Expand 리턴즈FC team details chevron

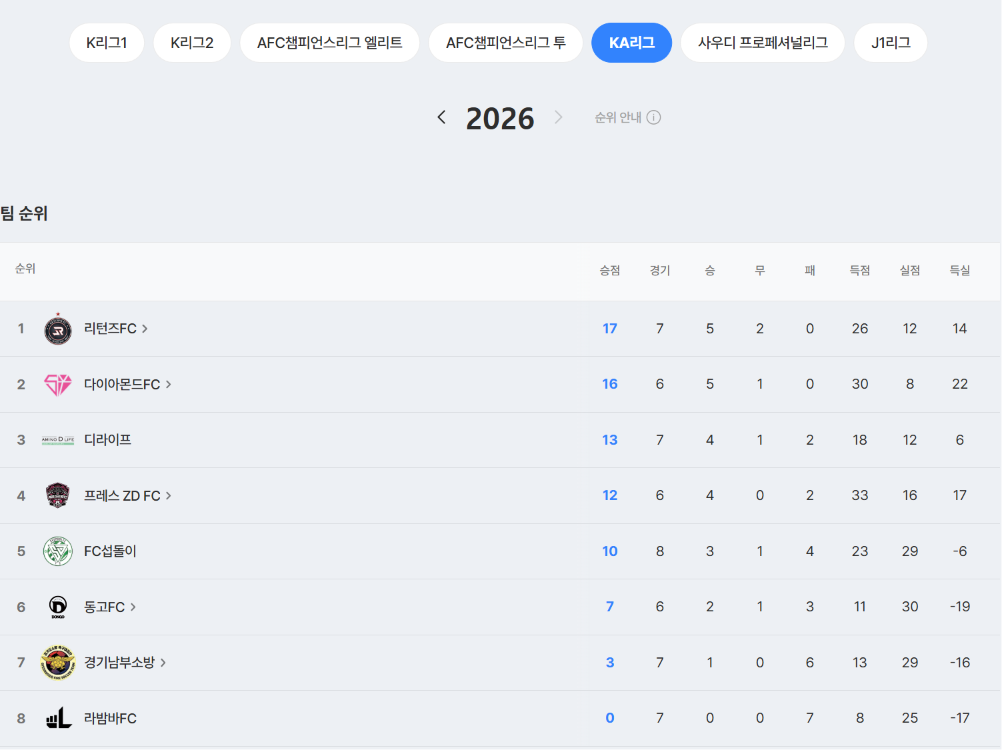[x=145, y=328]
